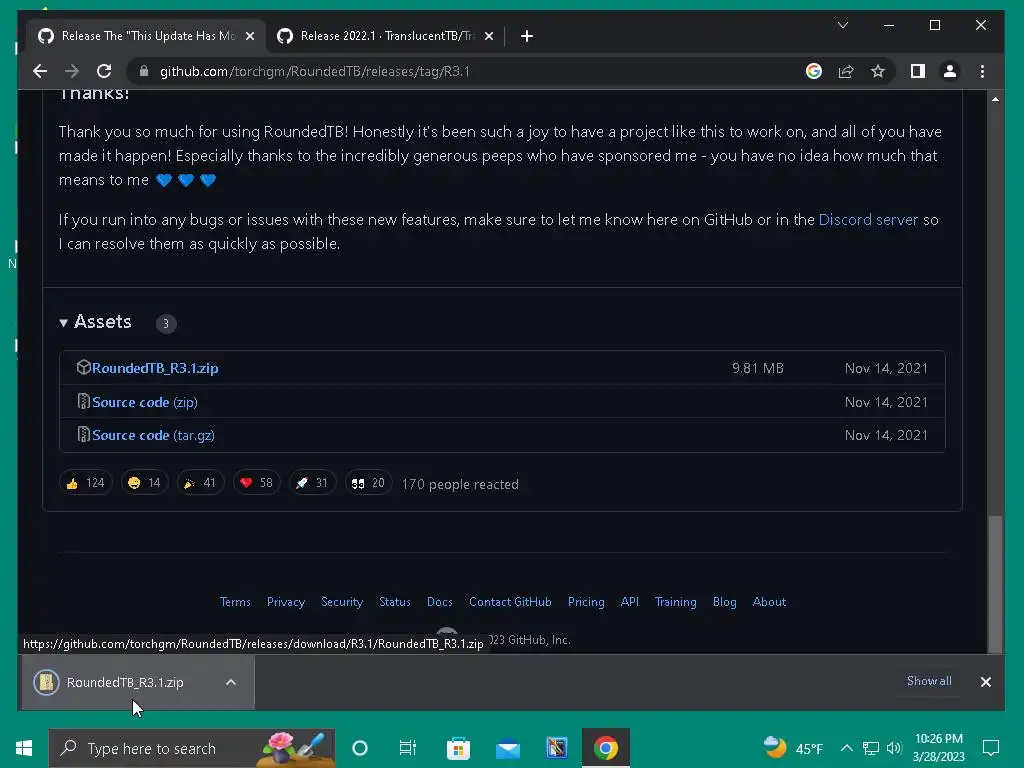Click the page vertical scrollbar thumb
This screenshot has height=768, width=1024.
[995, 583]
